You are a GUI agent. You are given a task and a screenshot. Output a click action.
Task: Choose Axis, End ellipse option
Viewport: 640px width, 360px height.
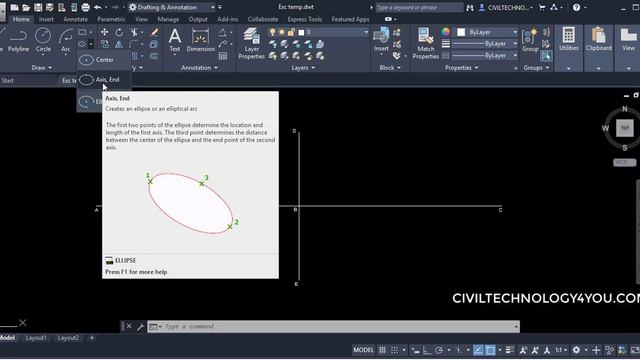click(104, 80)
